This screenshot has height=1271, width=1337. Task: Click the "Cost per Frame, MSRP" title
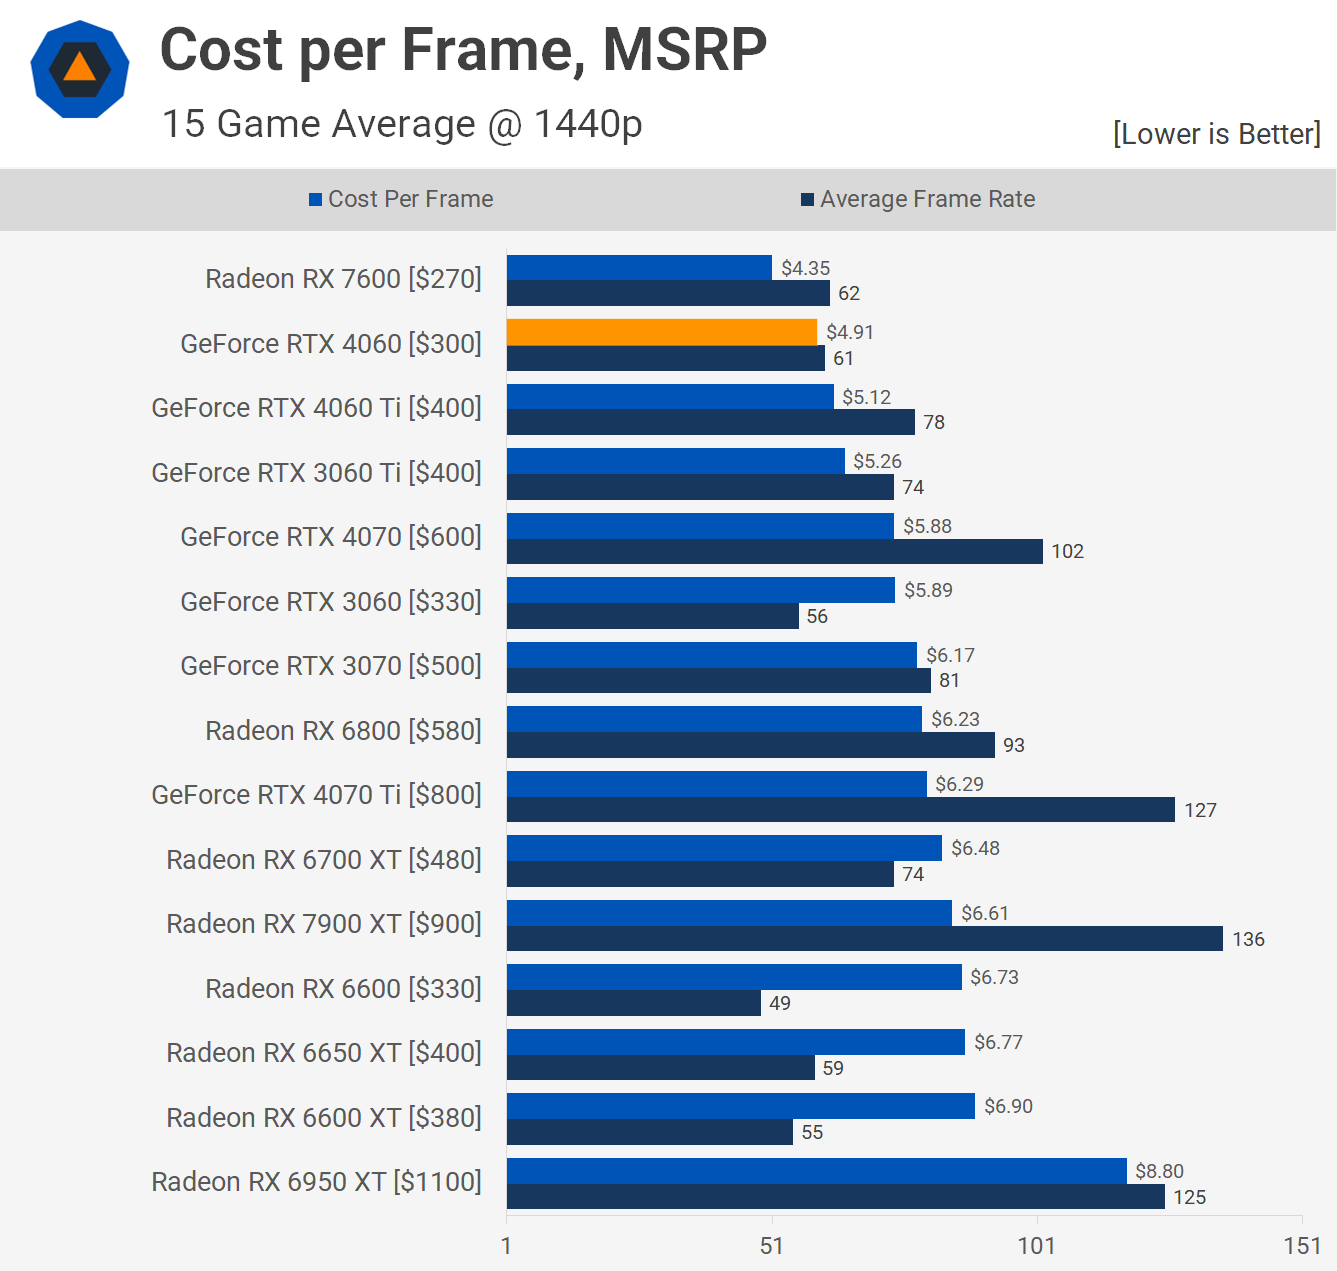[463, 50]
